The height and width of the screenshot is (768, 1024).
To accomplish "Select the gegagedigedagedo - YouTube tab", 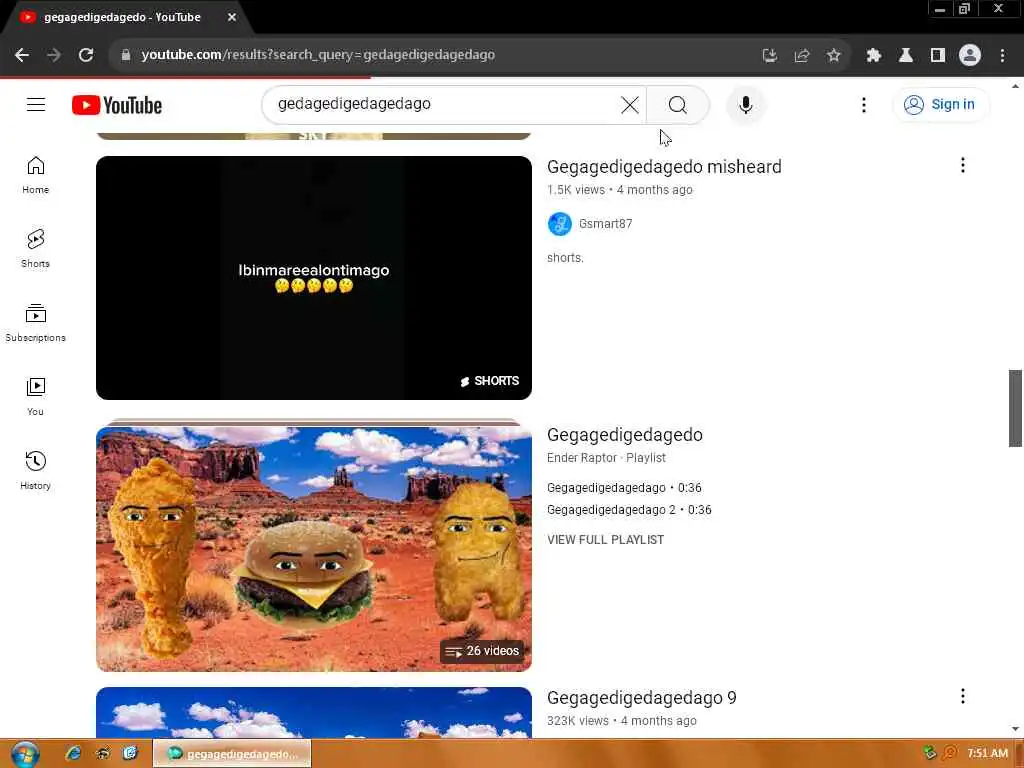I will coord(122,18).
